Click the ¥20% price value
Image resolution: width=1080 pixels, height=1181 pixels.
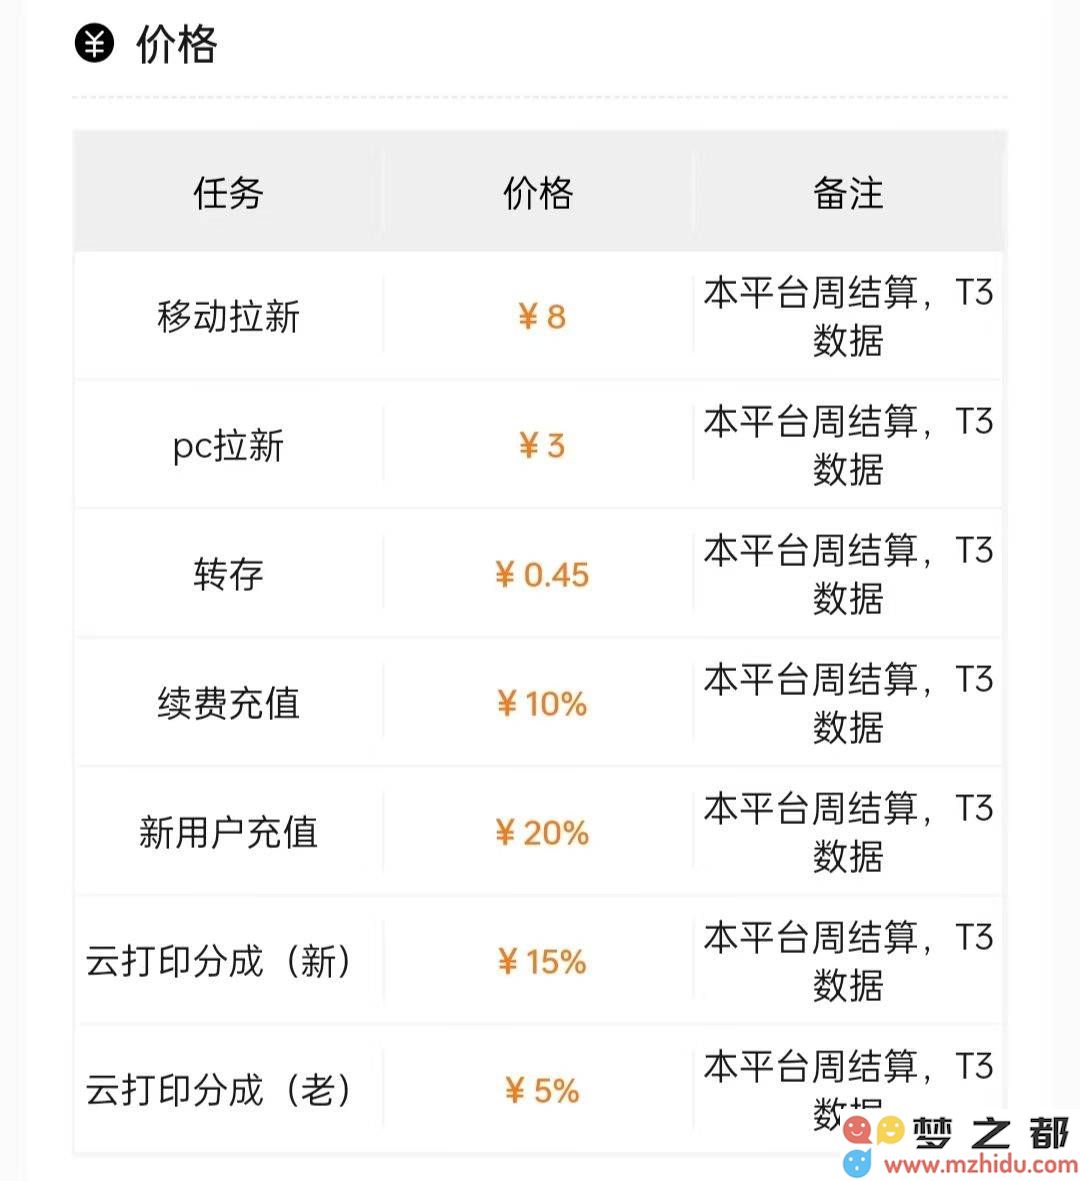coord(542,833)
